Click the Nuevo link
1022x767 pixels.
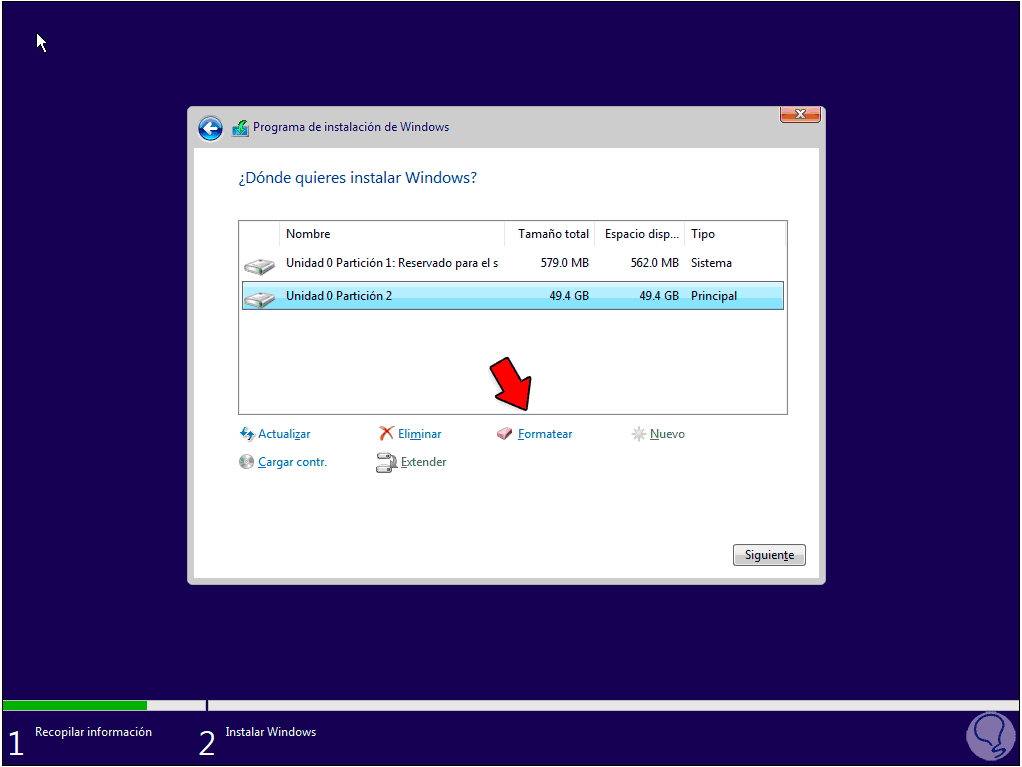[x=667, y=434]
